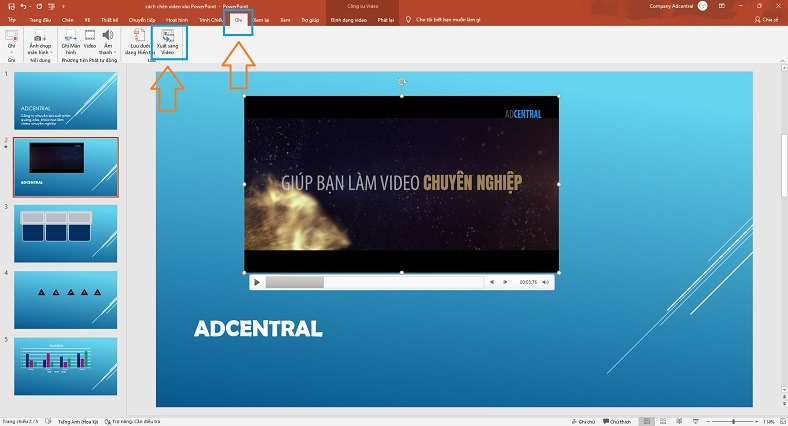Click the Lưu dưới dạng Hiển thị icon

[x=139, y=45]
